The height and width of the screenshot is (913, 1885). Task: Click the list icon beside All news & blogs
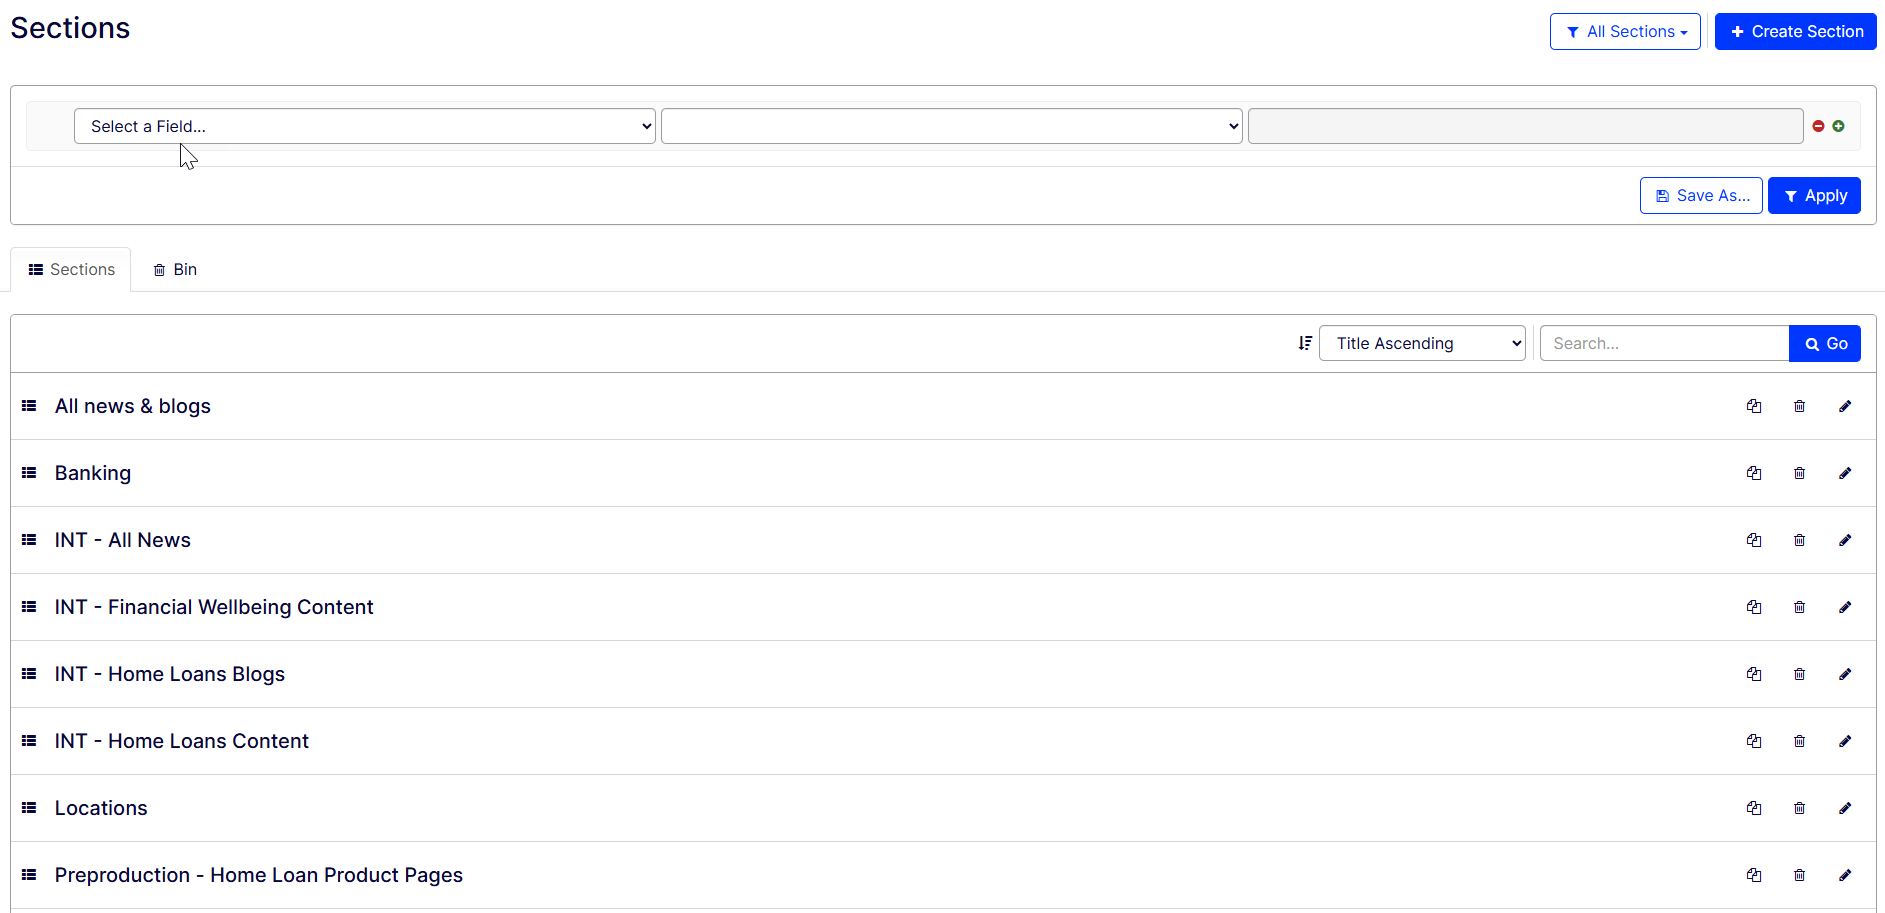pos(29,406)
